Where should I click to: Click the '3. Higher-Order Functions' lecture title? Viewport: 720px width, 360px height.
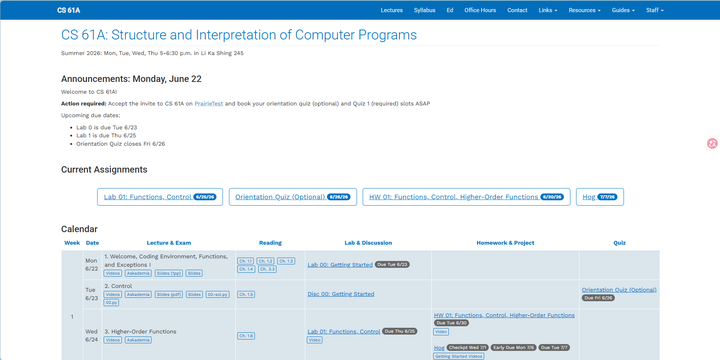click(141, 332)
